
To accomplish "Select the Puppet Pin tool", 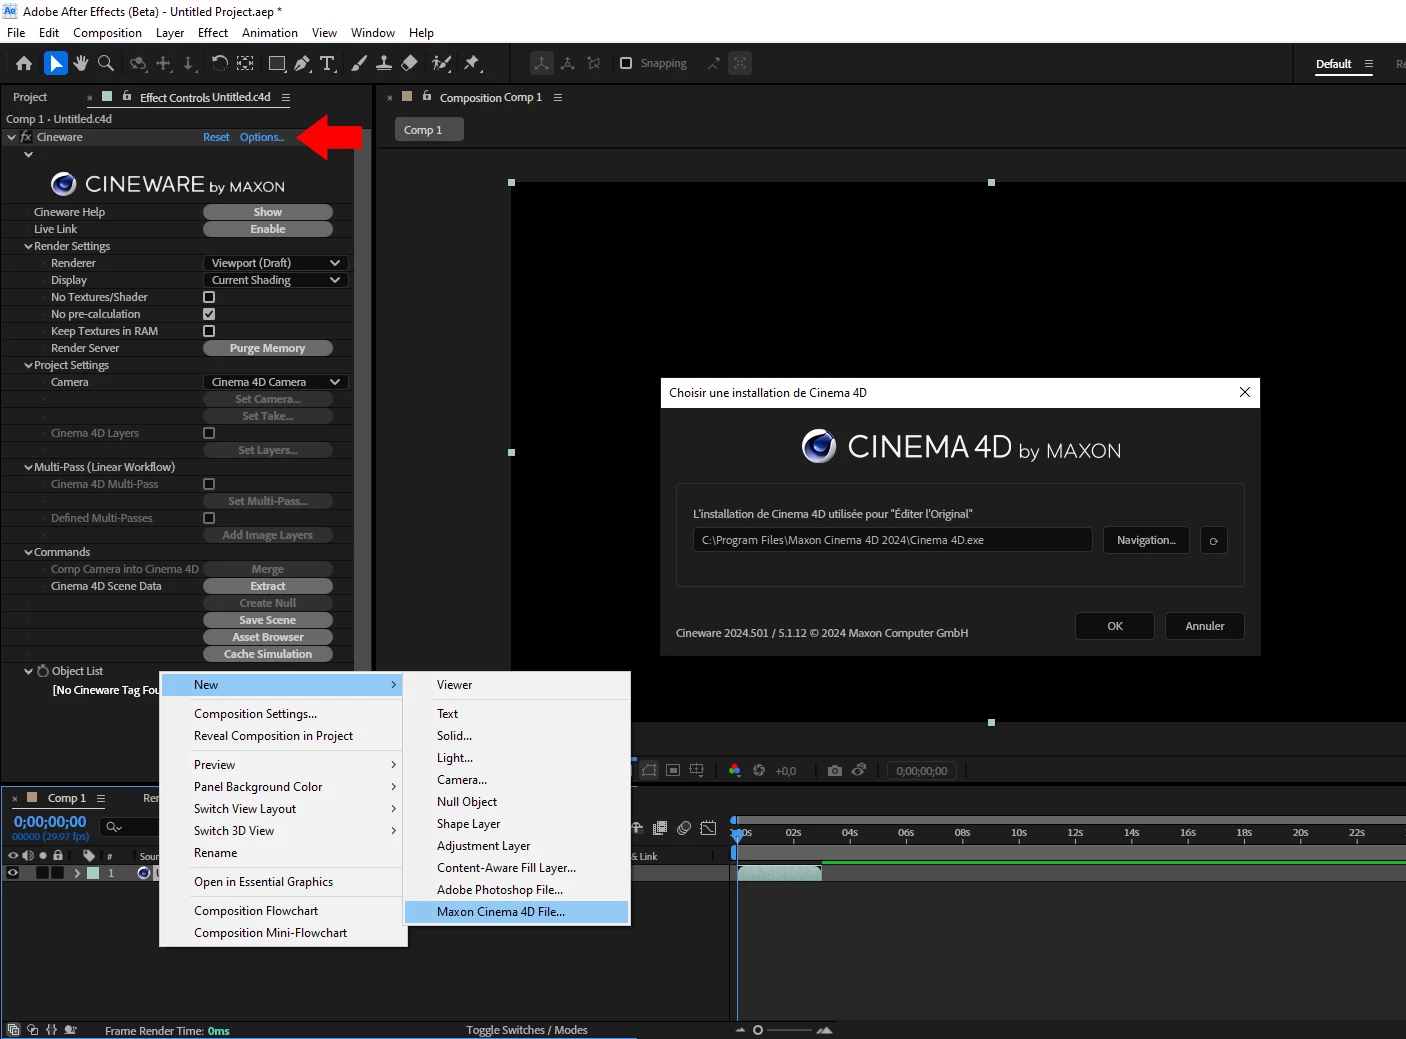I will coord(472,63).
